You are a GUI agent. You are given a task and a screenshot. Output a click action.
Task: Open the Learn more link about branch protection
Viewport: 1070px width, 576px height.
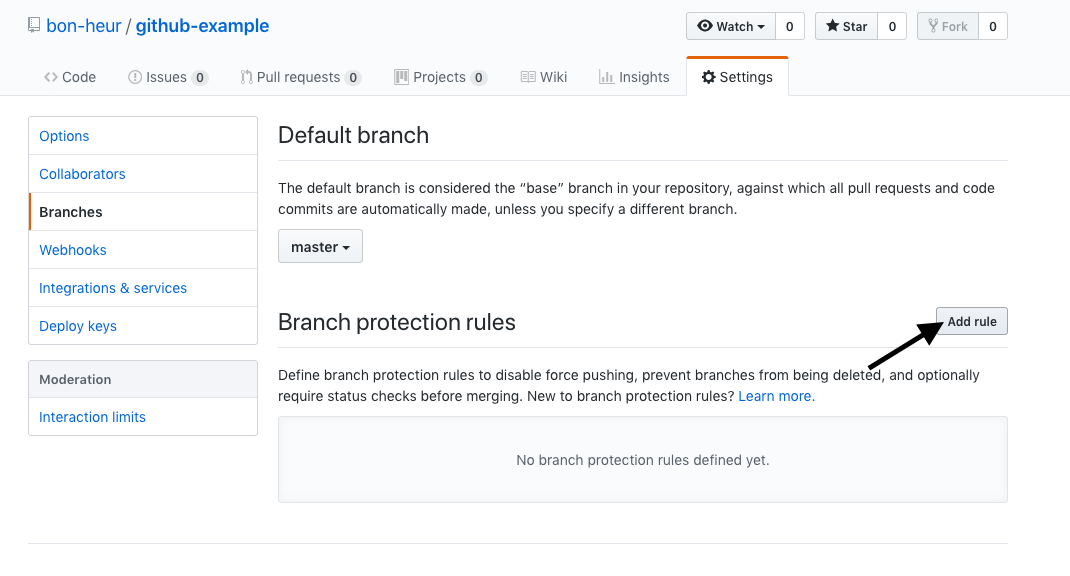775,396
